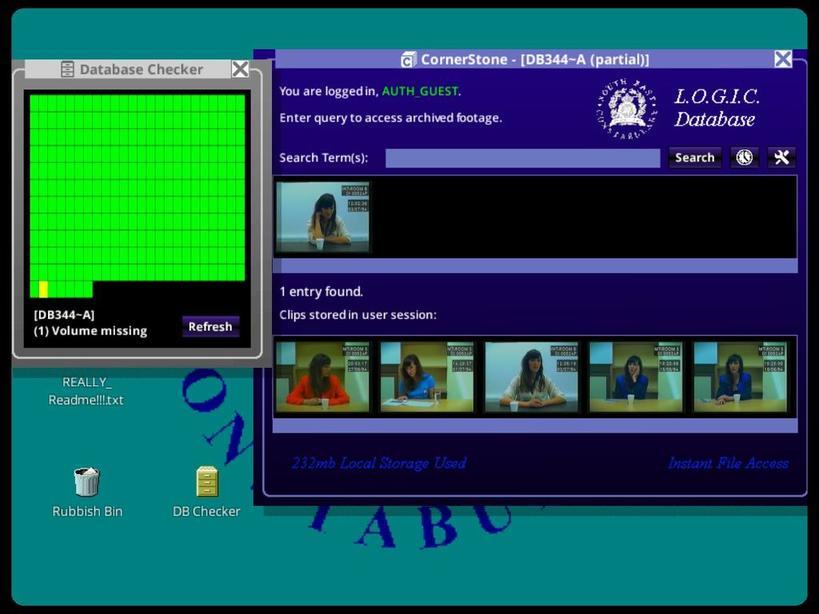
Task: Open the REALLY_Readme!!!.txt desktop file
Action: [x=86, y=391]
